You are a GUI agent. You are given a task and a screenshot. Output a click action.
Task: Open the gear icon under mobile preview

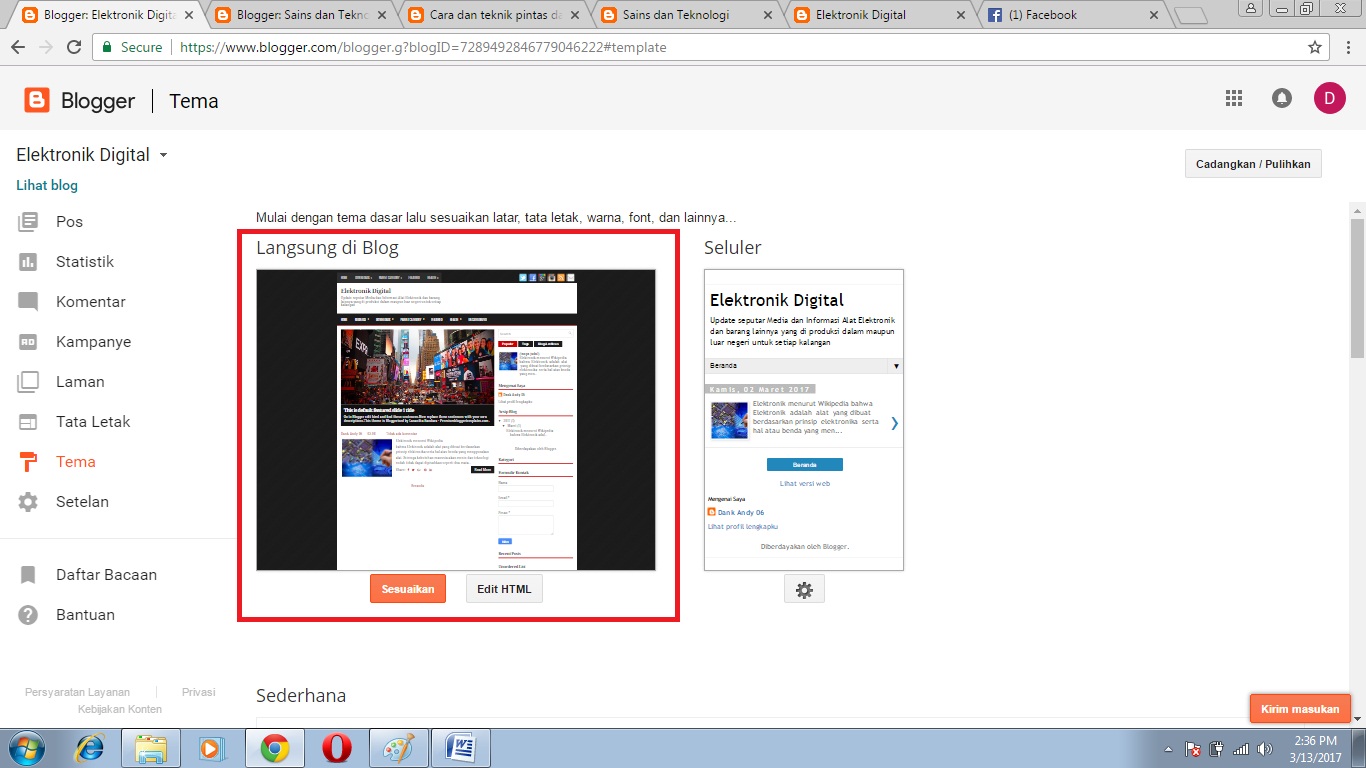[x=804, y=588]
